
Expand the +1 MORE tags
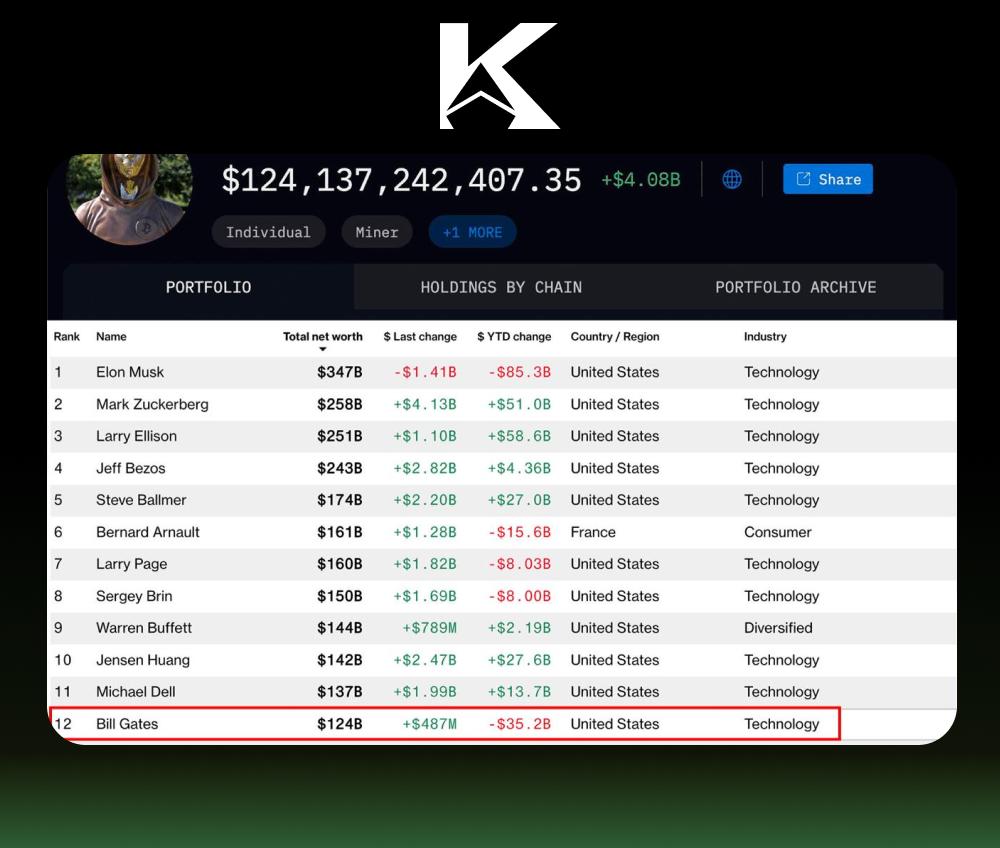[473, 232]
